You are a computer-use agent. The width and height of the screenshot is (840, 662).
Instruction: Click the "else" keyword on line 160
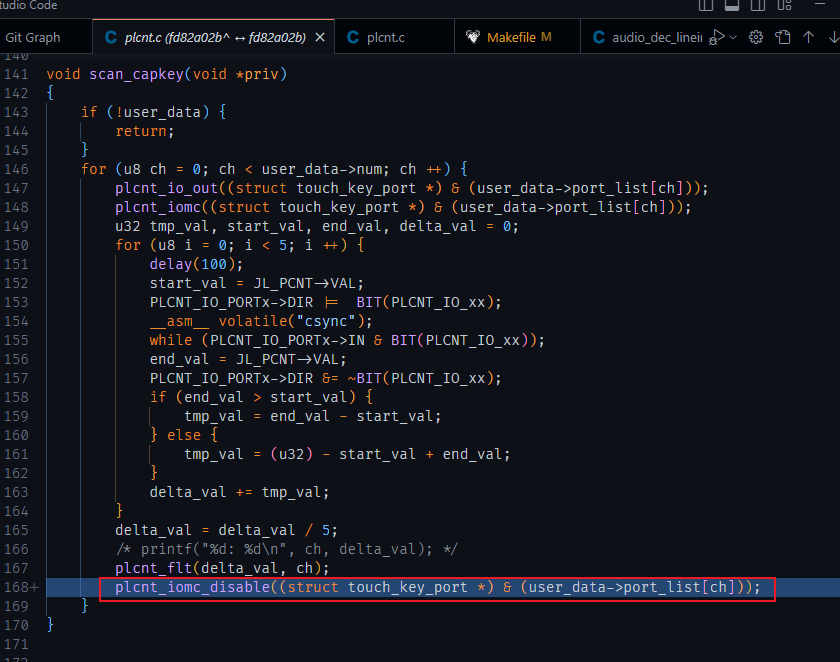click(184, 435)
